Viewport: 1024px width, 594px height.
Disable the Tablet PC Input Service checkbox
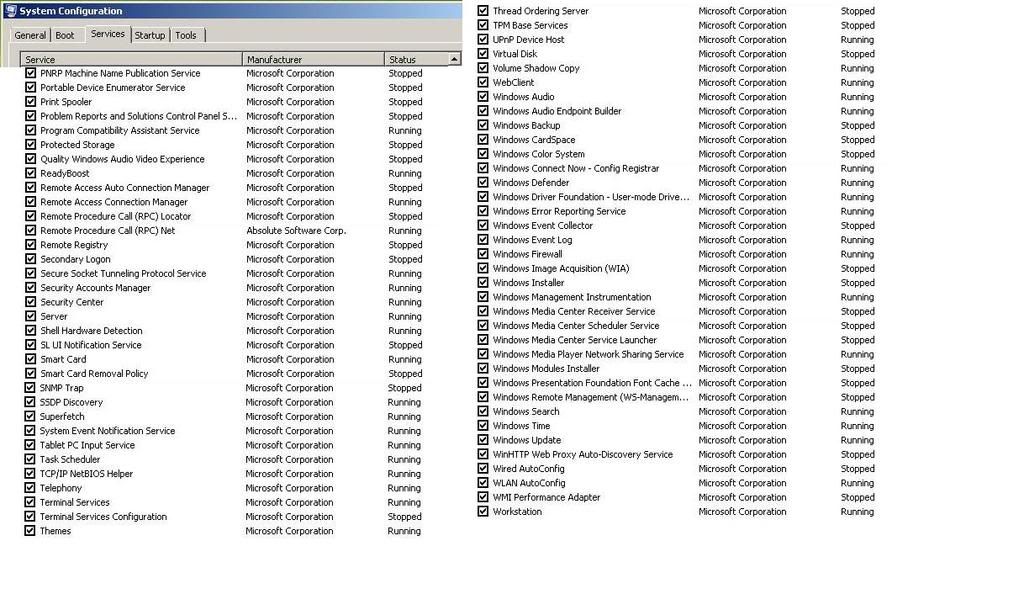(x=30, y=445)
